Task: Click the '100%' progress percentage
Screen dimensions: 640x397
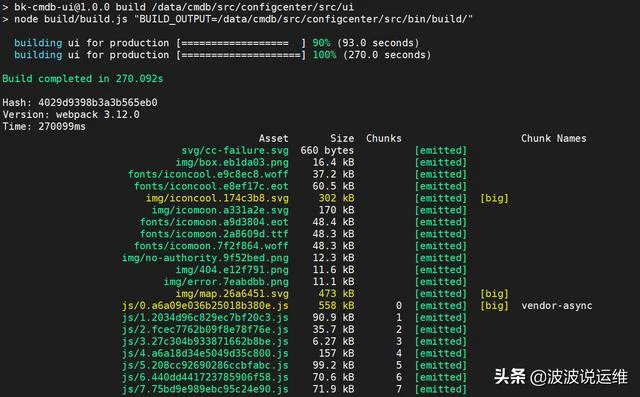Action: click(324, 55)
